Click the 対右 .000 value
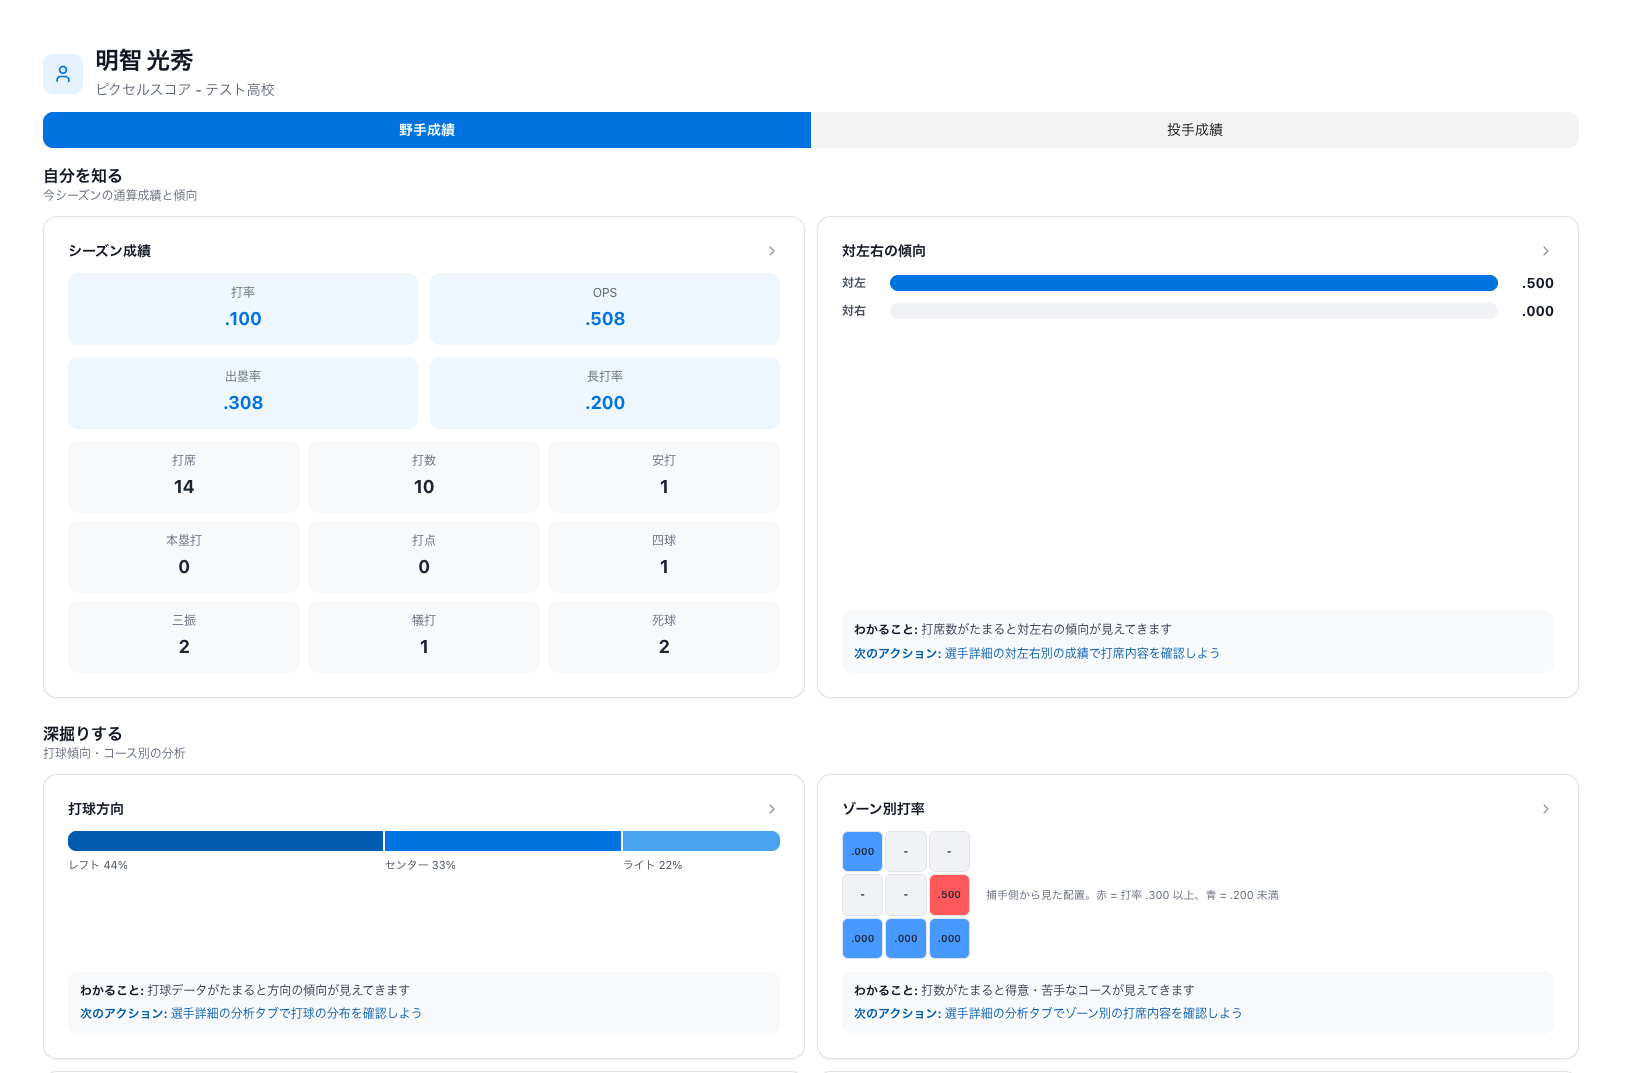Image resolution: width=1626 pixels, height=1073 pixels. tap(1538, 311)
